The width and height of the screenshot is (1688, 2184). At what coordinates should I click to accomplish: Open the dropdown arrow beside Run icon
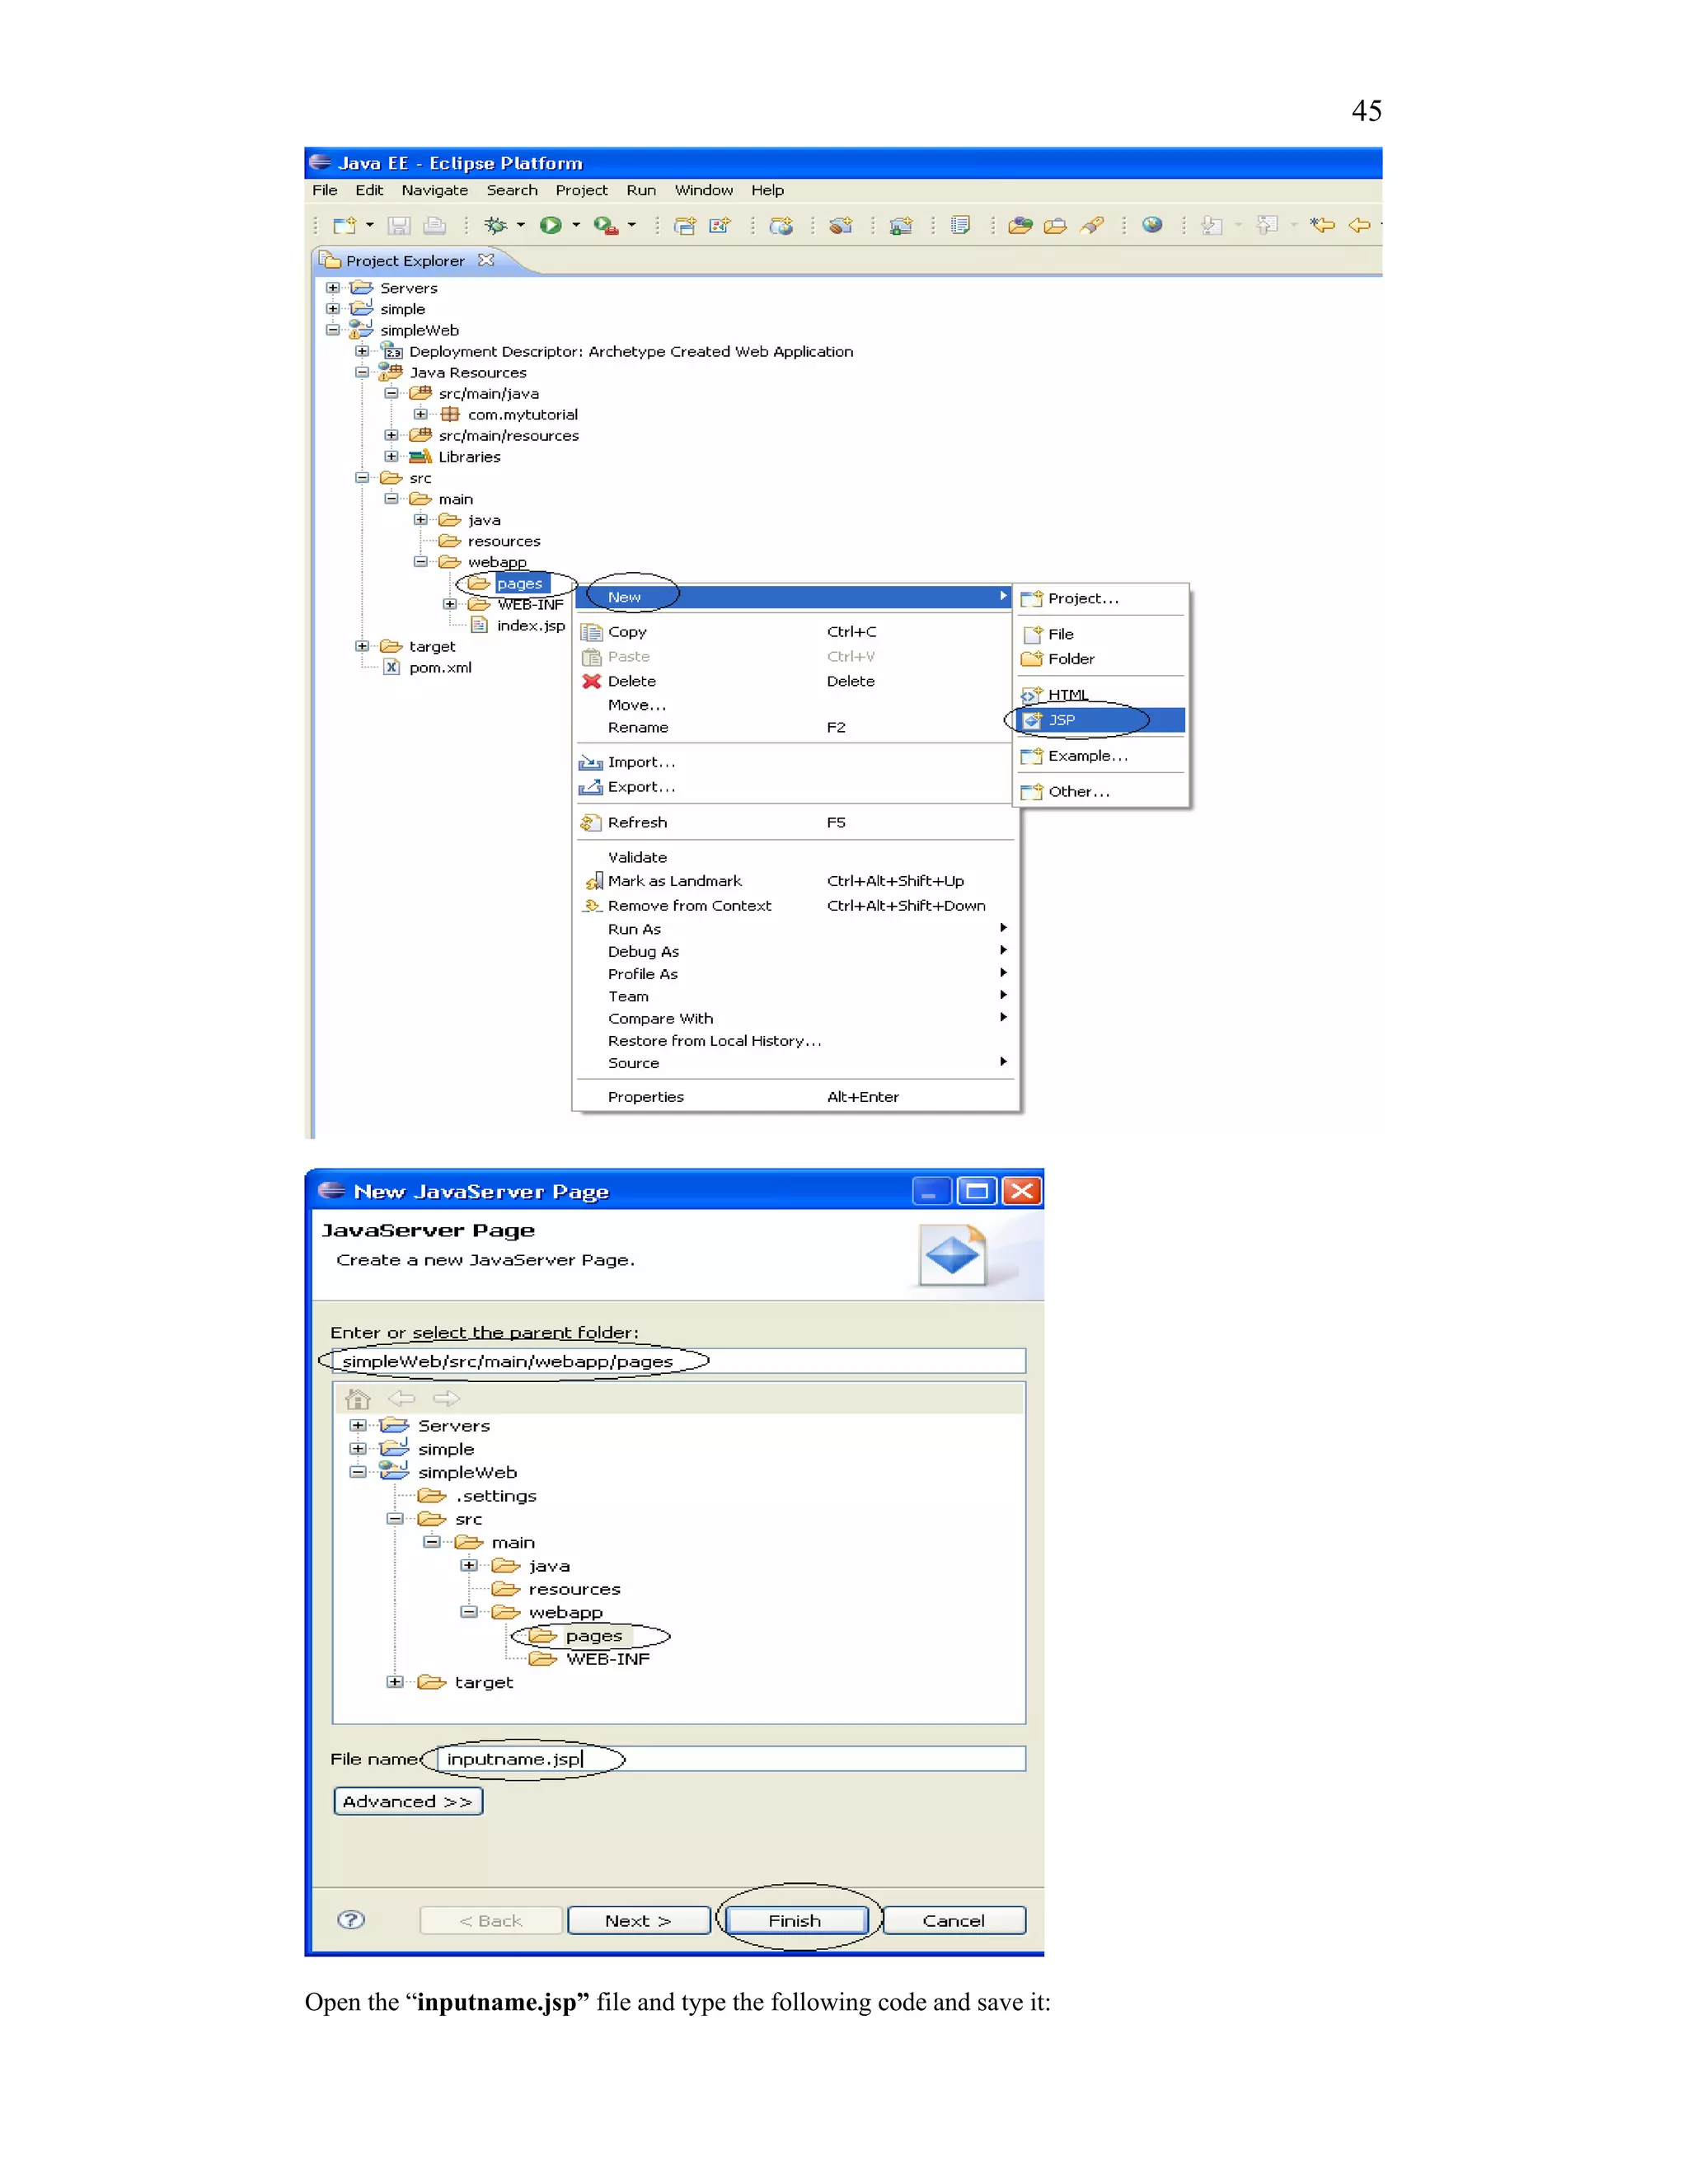tap(576, 226)
